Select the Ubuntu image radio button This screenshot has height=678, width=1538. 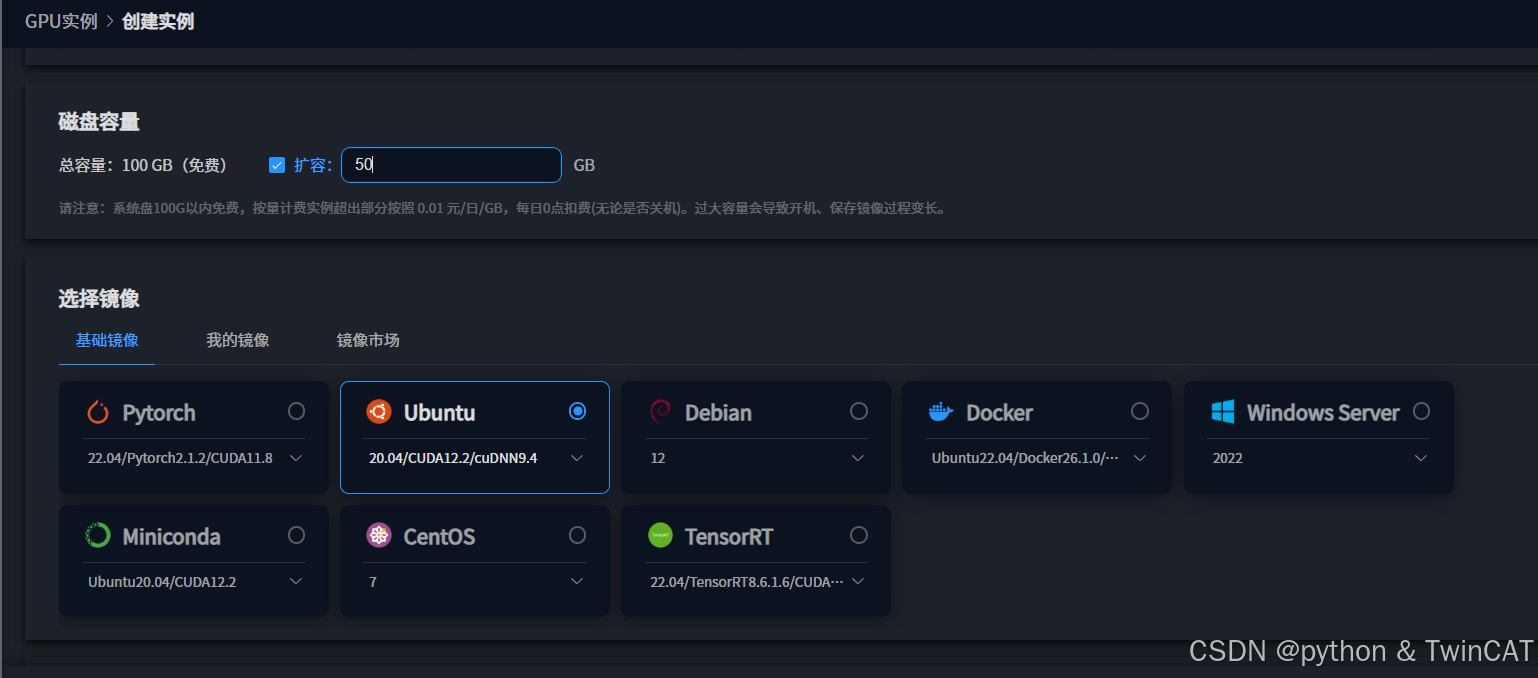click(x=577, y=411)
